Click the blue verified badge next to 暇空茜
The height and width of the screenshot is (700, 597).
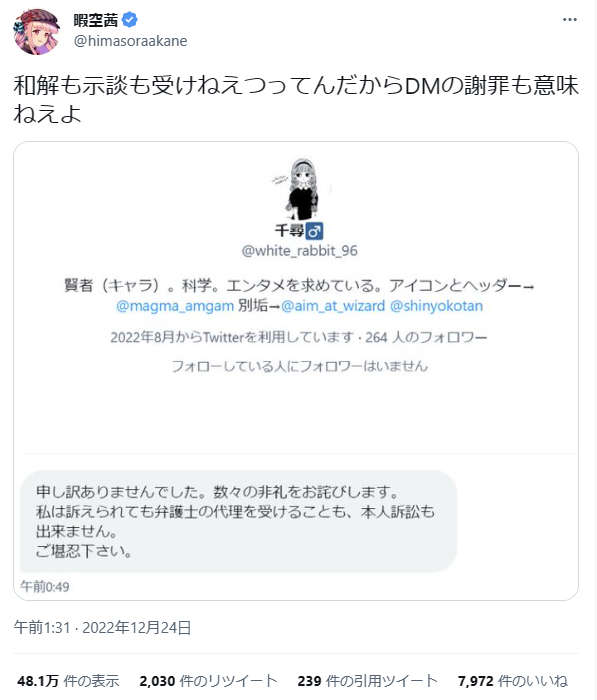[129, 20]
